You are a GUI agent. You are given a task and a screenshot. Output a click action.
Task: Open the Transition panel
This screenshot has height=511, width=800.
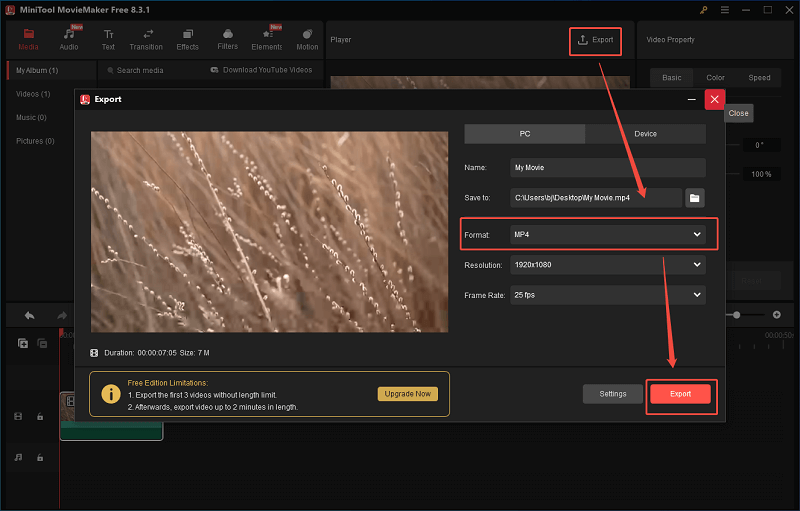coord(147,39)
